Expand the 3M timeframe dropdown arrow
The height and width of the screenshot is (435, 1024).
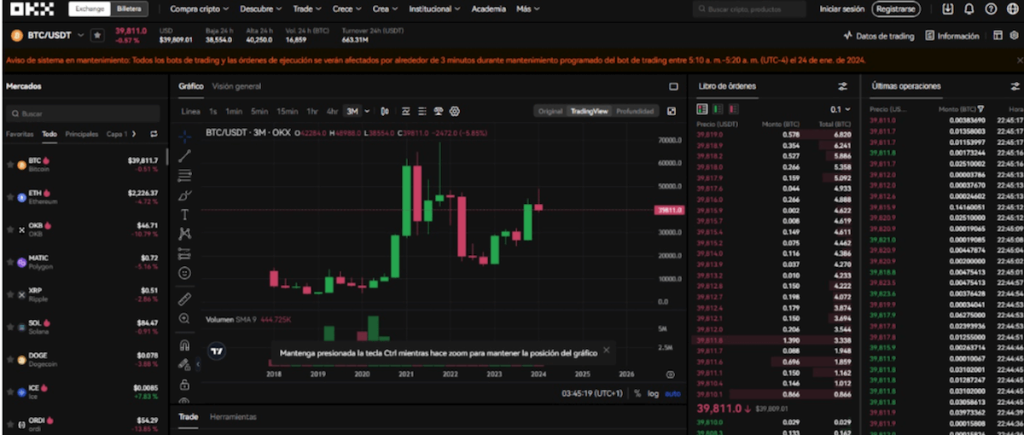(367, 111)
